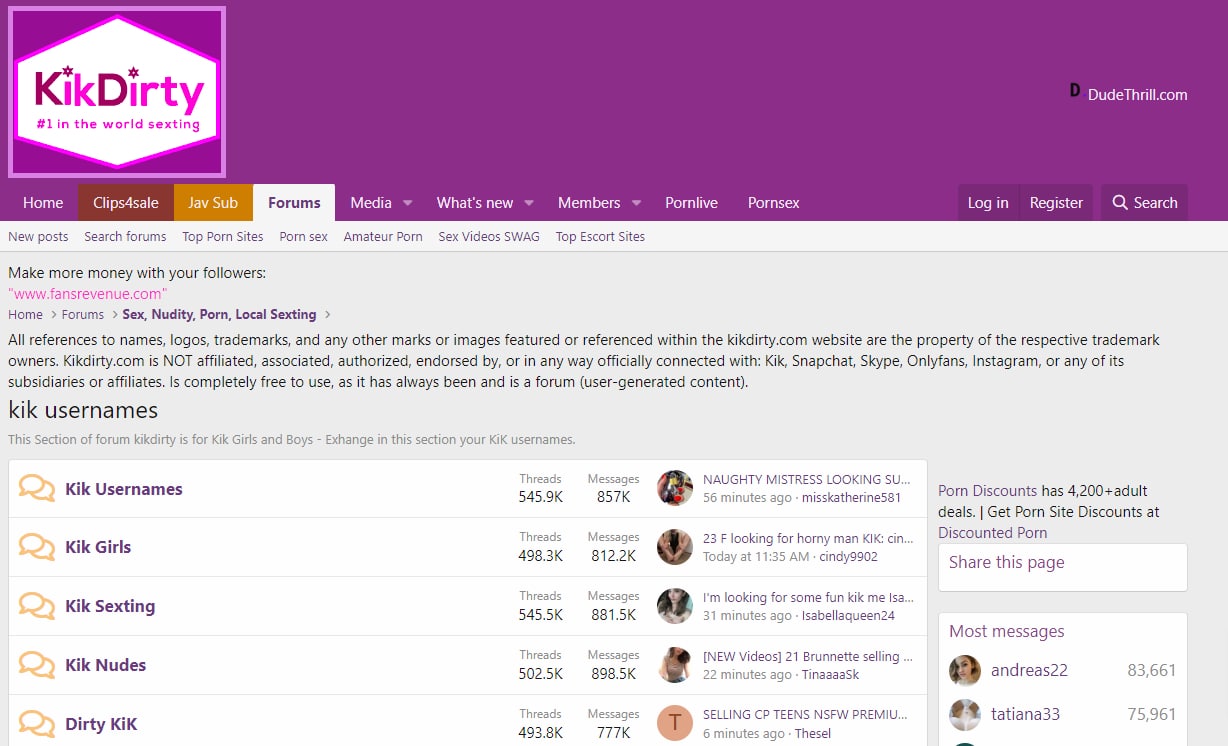The image size is (1228, 746).
Task: Open the Search forums link
Action: (x=125, y=237)
